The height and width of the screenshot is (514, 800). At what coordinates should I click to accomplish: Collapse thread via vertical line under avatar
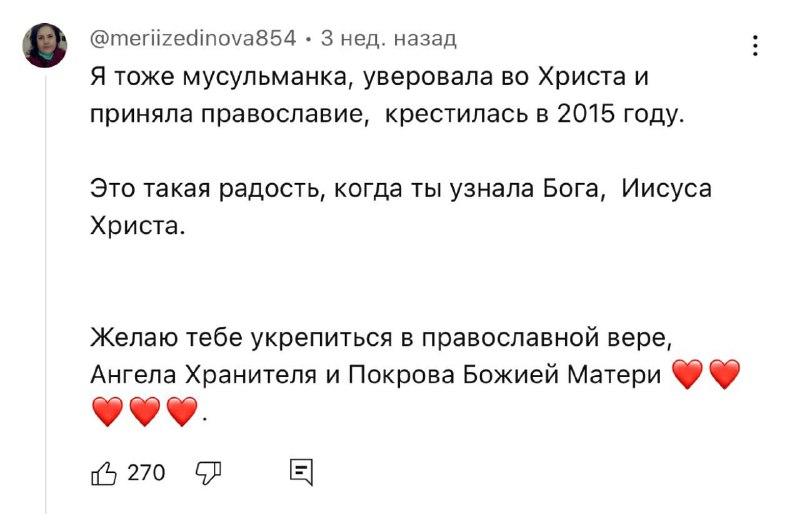[45, 293]
